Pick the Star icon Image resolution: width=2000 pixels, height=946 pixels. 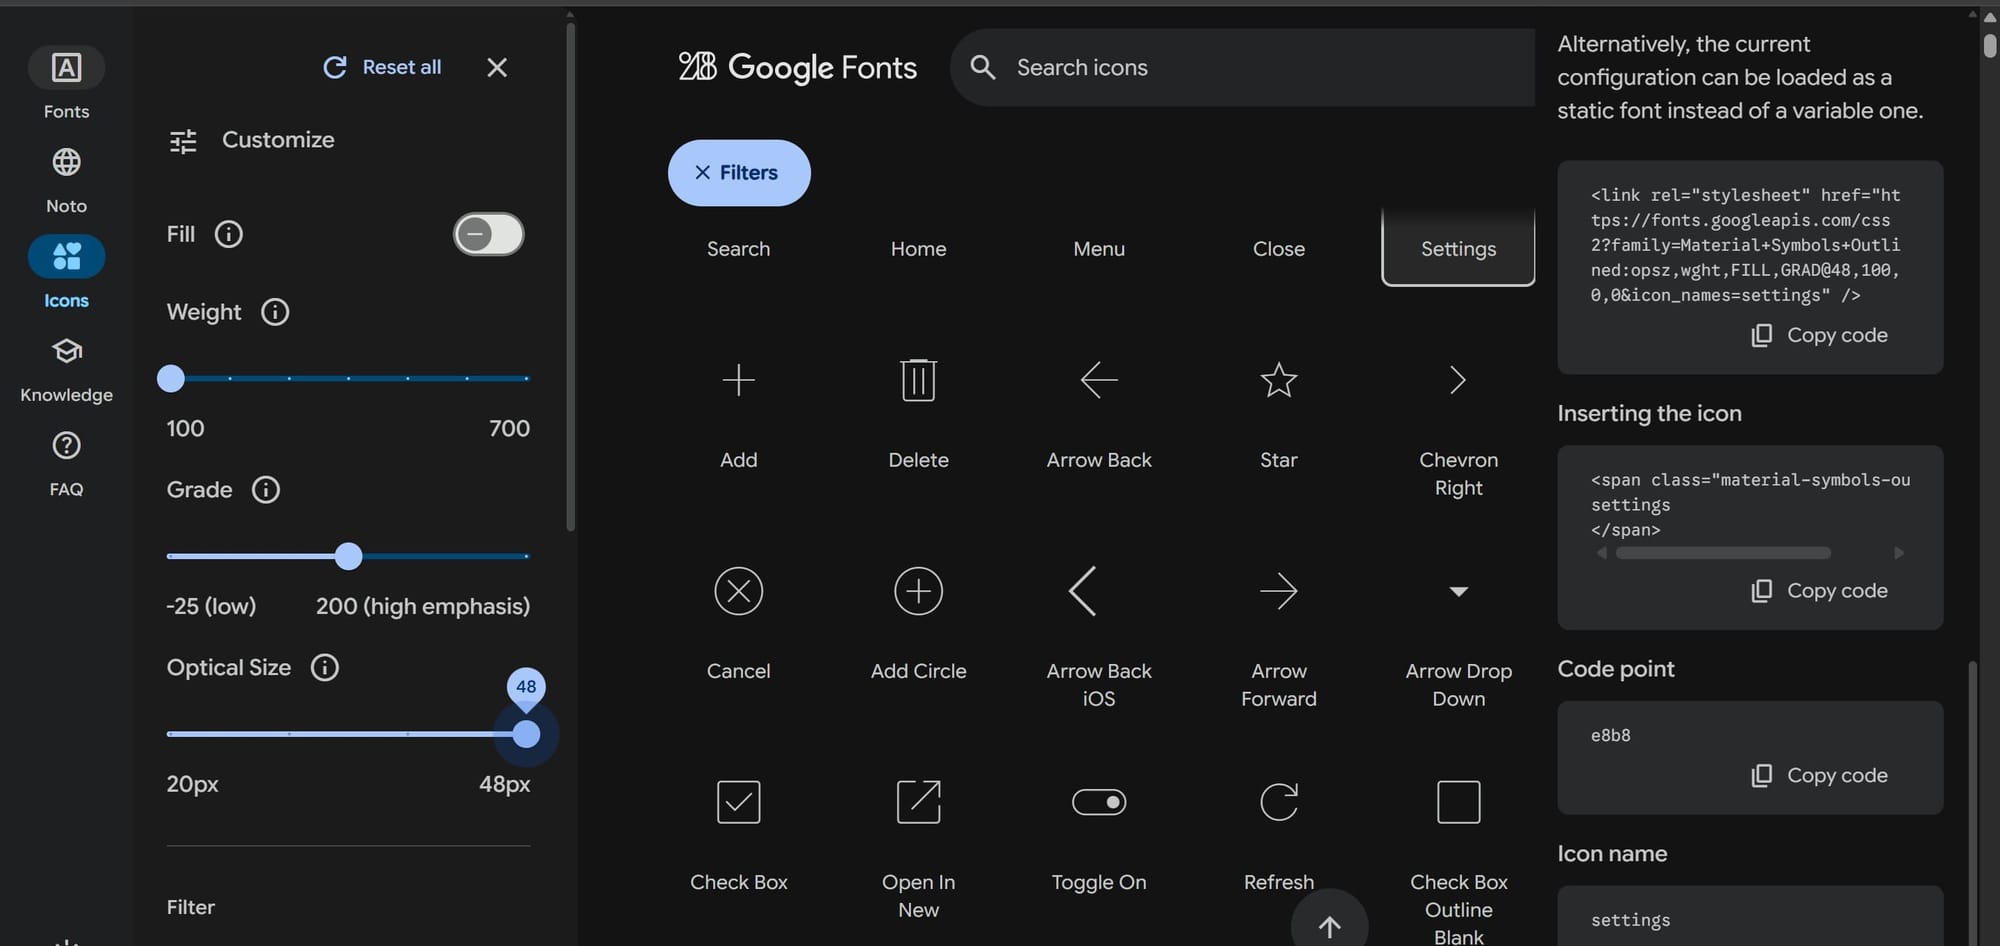coord(1278,380)
